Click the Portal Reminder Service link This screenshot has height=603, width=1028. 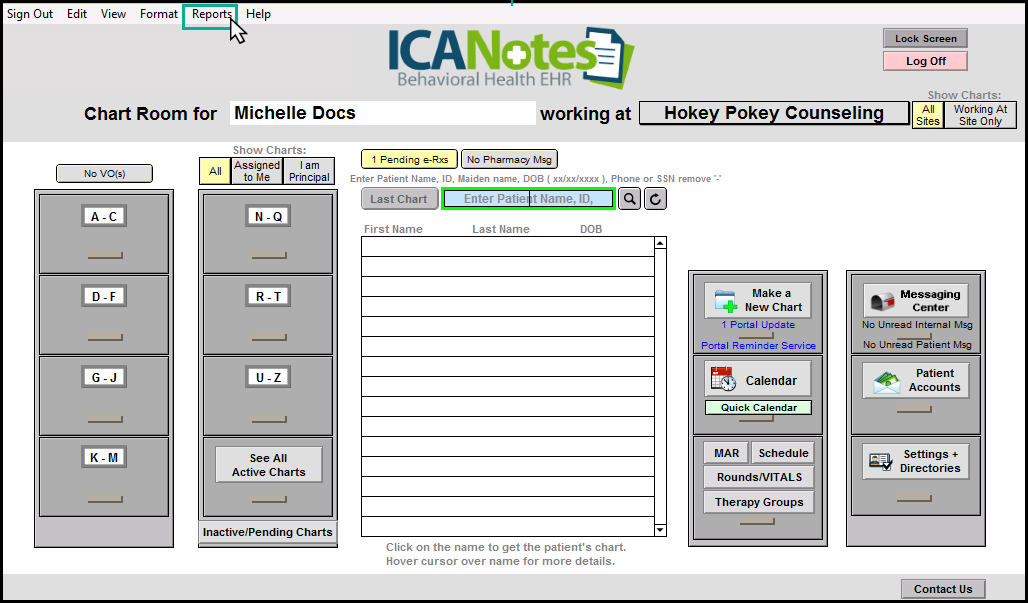click(758, 346)
